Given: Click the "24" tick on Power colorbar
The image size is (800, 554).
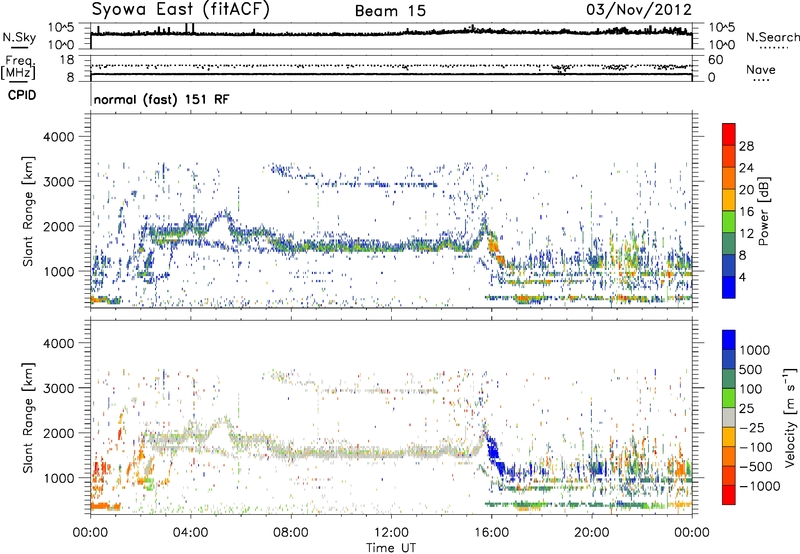Looking at the screenshot, I should click(746, 168).
